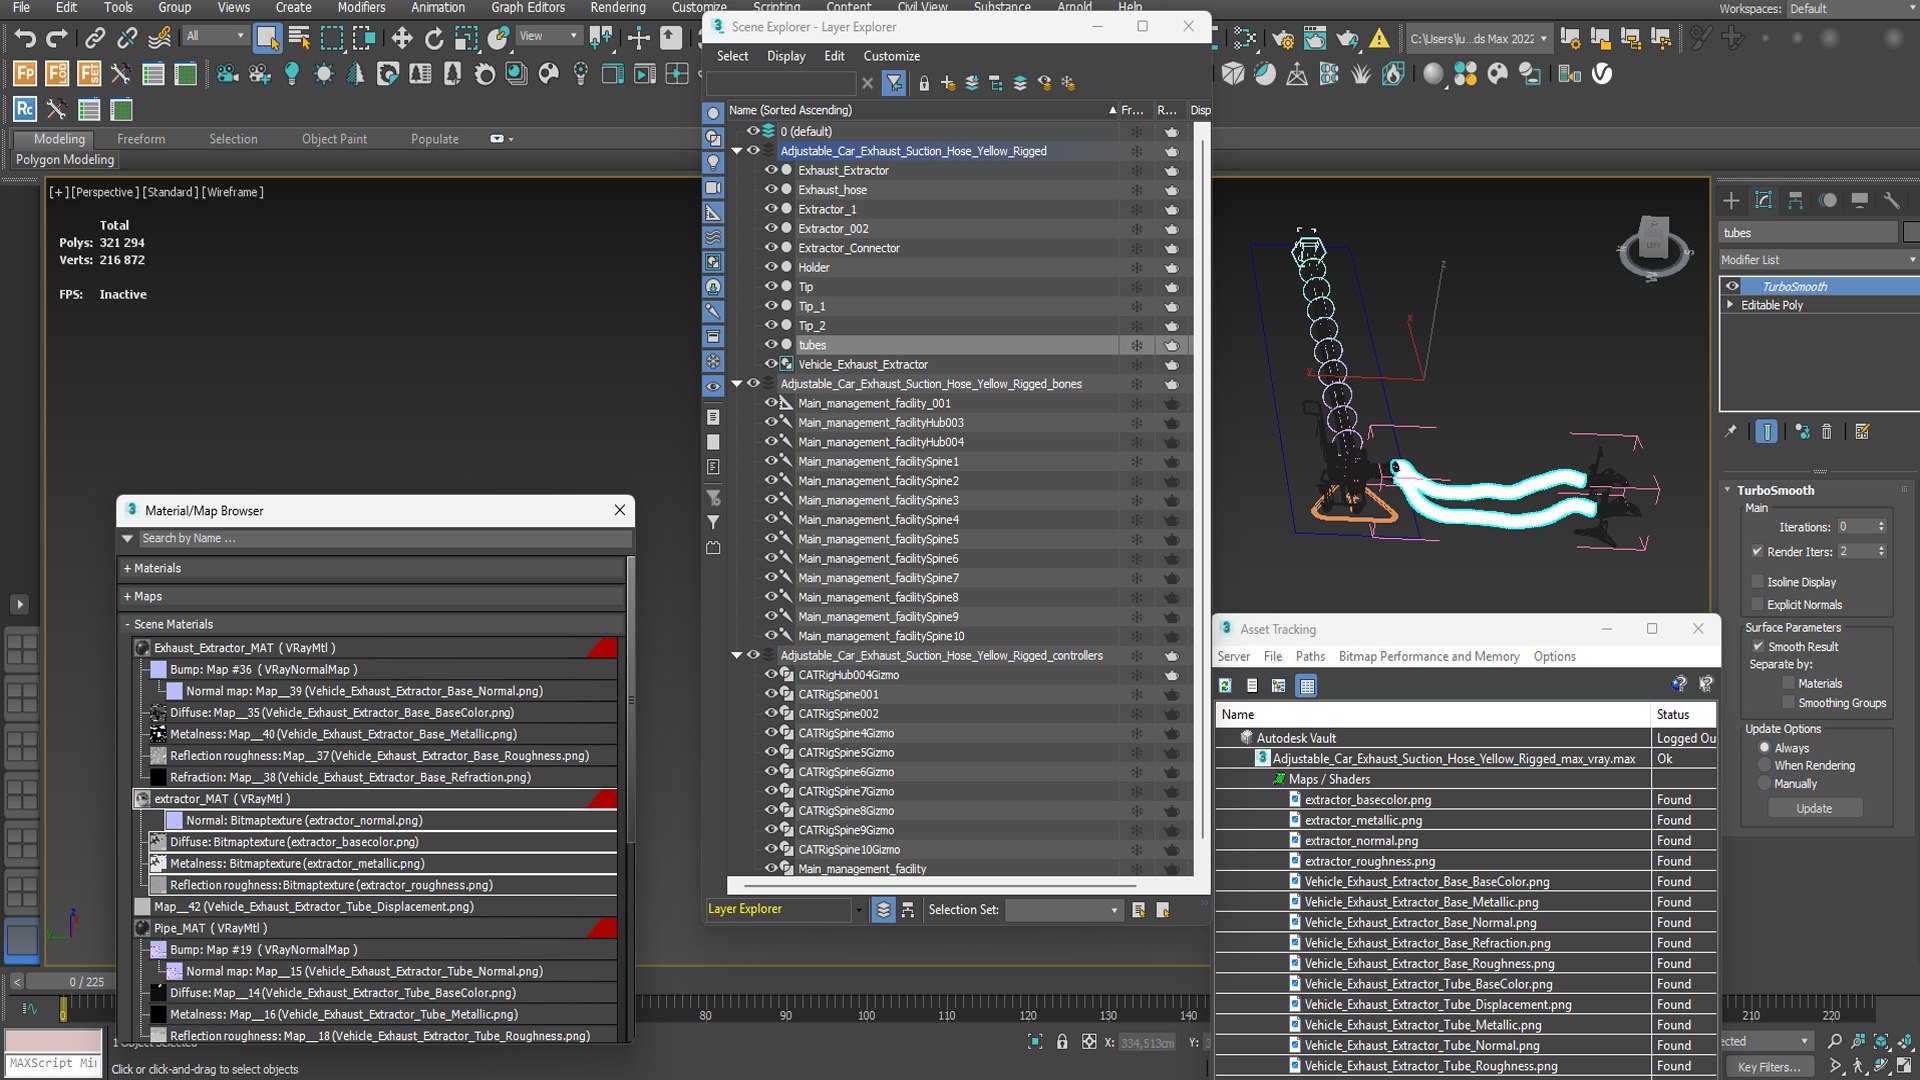
Task: Select the Rotate tool icon
Action: pos(434,39)
